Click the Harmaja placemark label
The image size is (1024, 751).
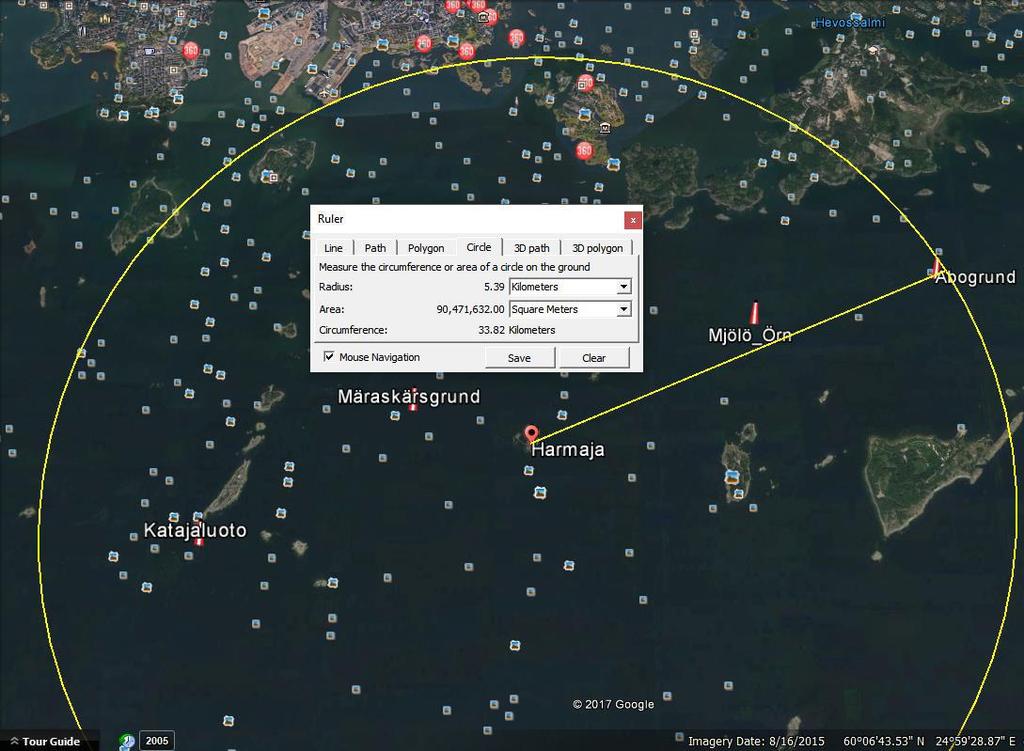click(568, 449)
